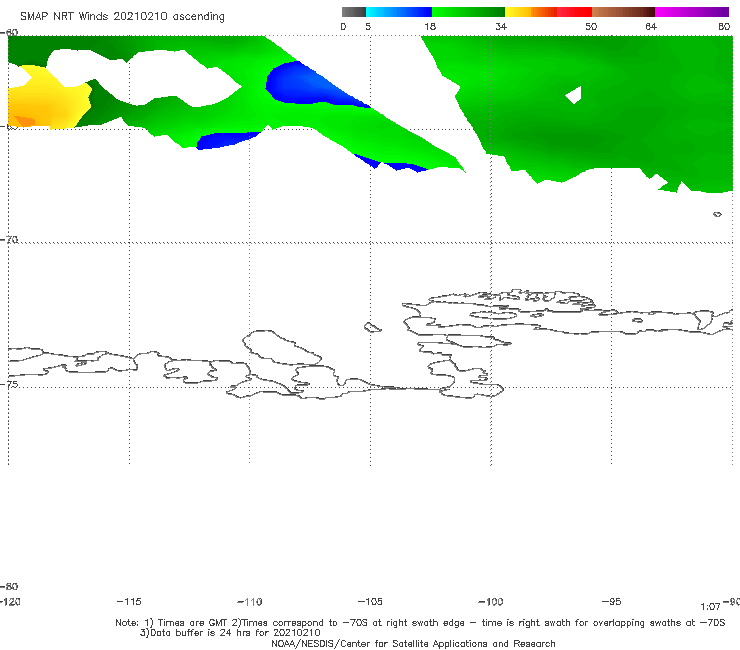Click the gray segment of the color bar
Screen dimensions: 740x650
click(x=353, y=12)
